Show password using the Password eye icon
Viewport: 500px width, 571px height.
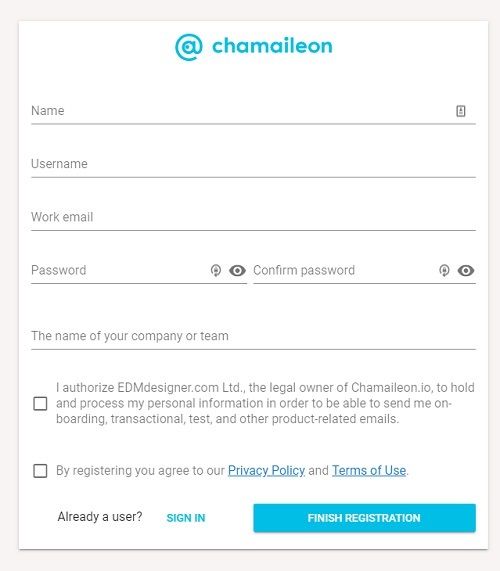(x=237, y=270)
